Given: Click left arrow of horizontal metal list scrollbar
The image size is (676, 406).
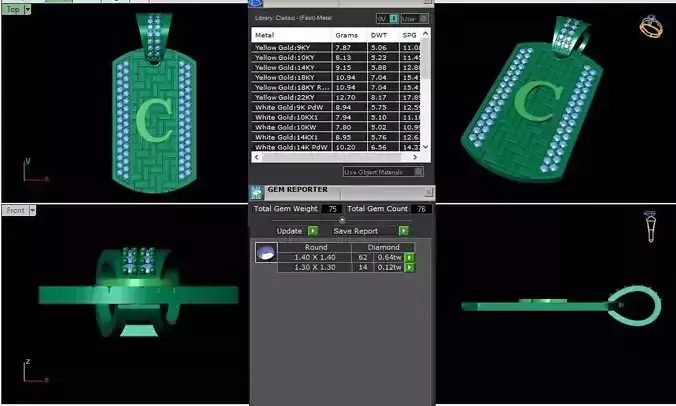Looking at the screenshot, I should [257, 157].
